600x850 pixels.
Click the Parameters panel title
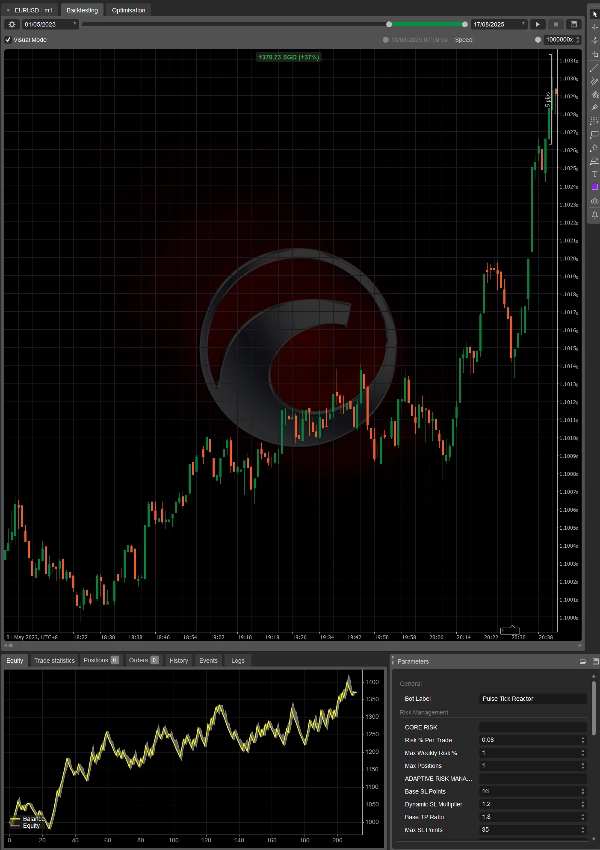pos(413,661)
